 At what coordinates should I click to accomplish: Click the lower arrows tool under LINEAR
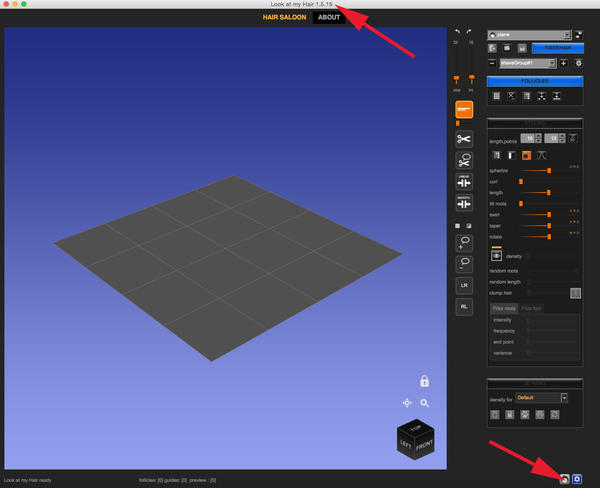464,203
